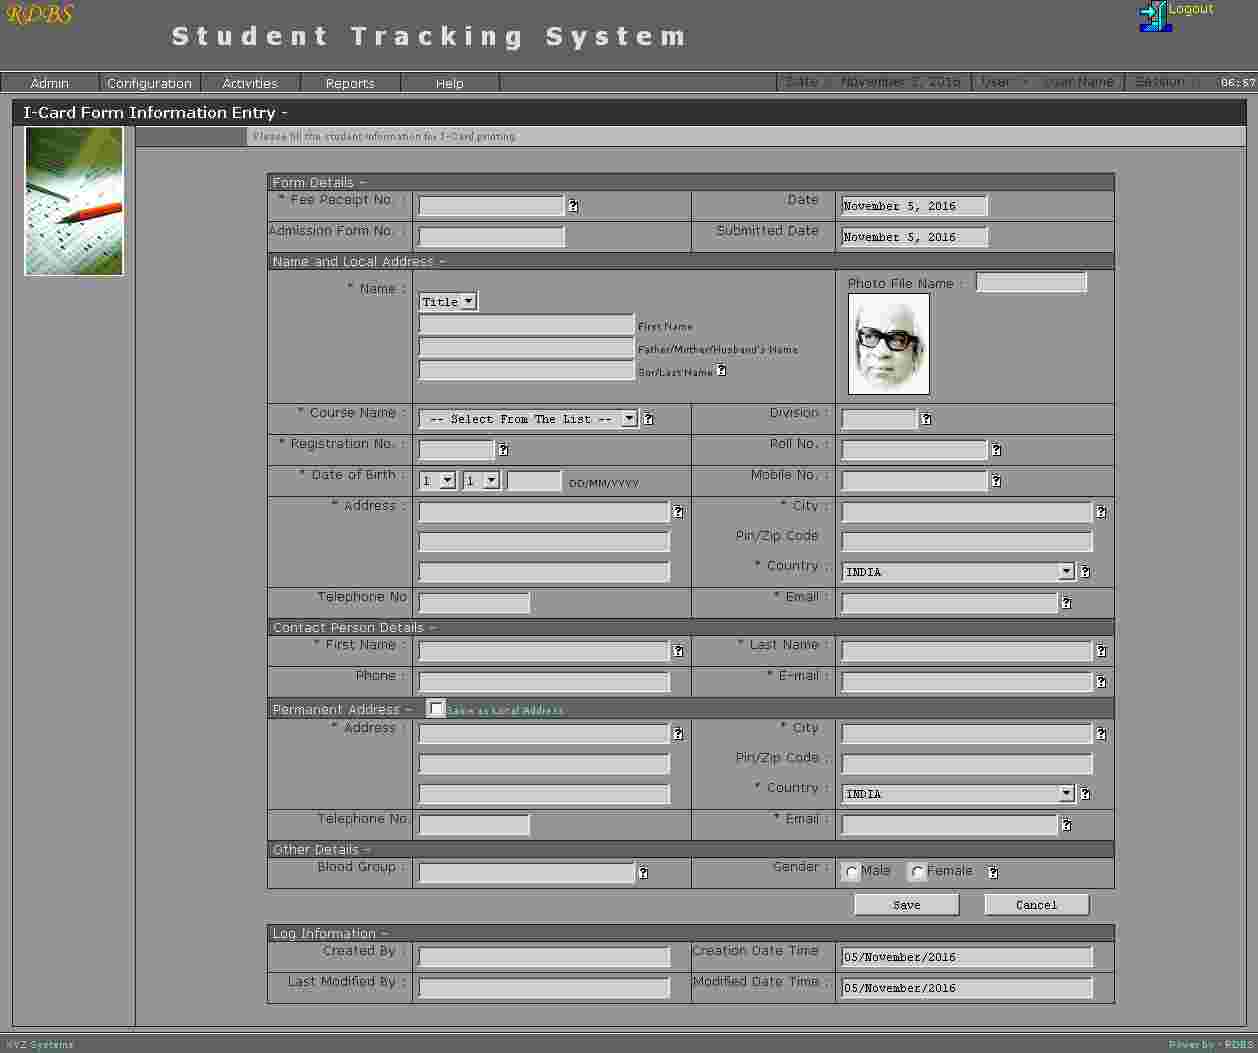Tick Same as Local Address checkbox

pos(436,708)
